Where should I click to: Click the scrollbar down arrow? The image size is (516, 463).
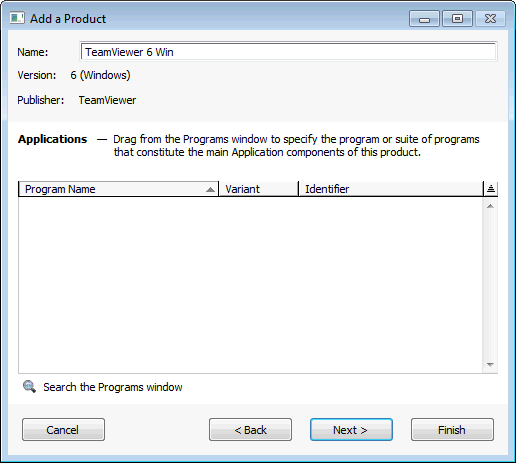(x=490, y=365)
